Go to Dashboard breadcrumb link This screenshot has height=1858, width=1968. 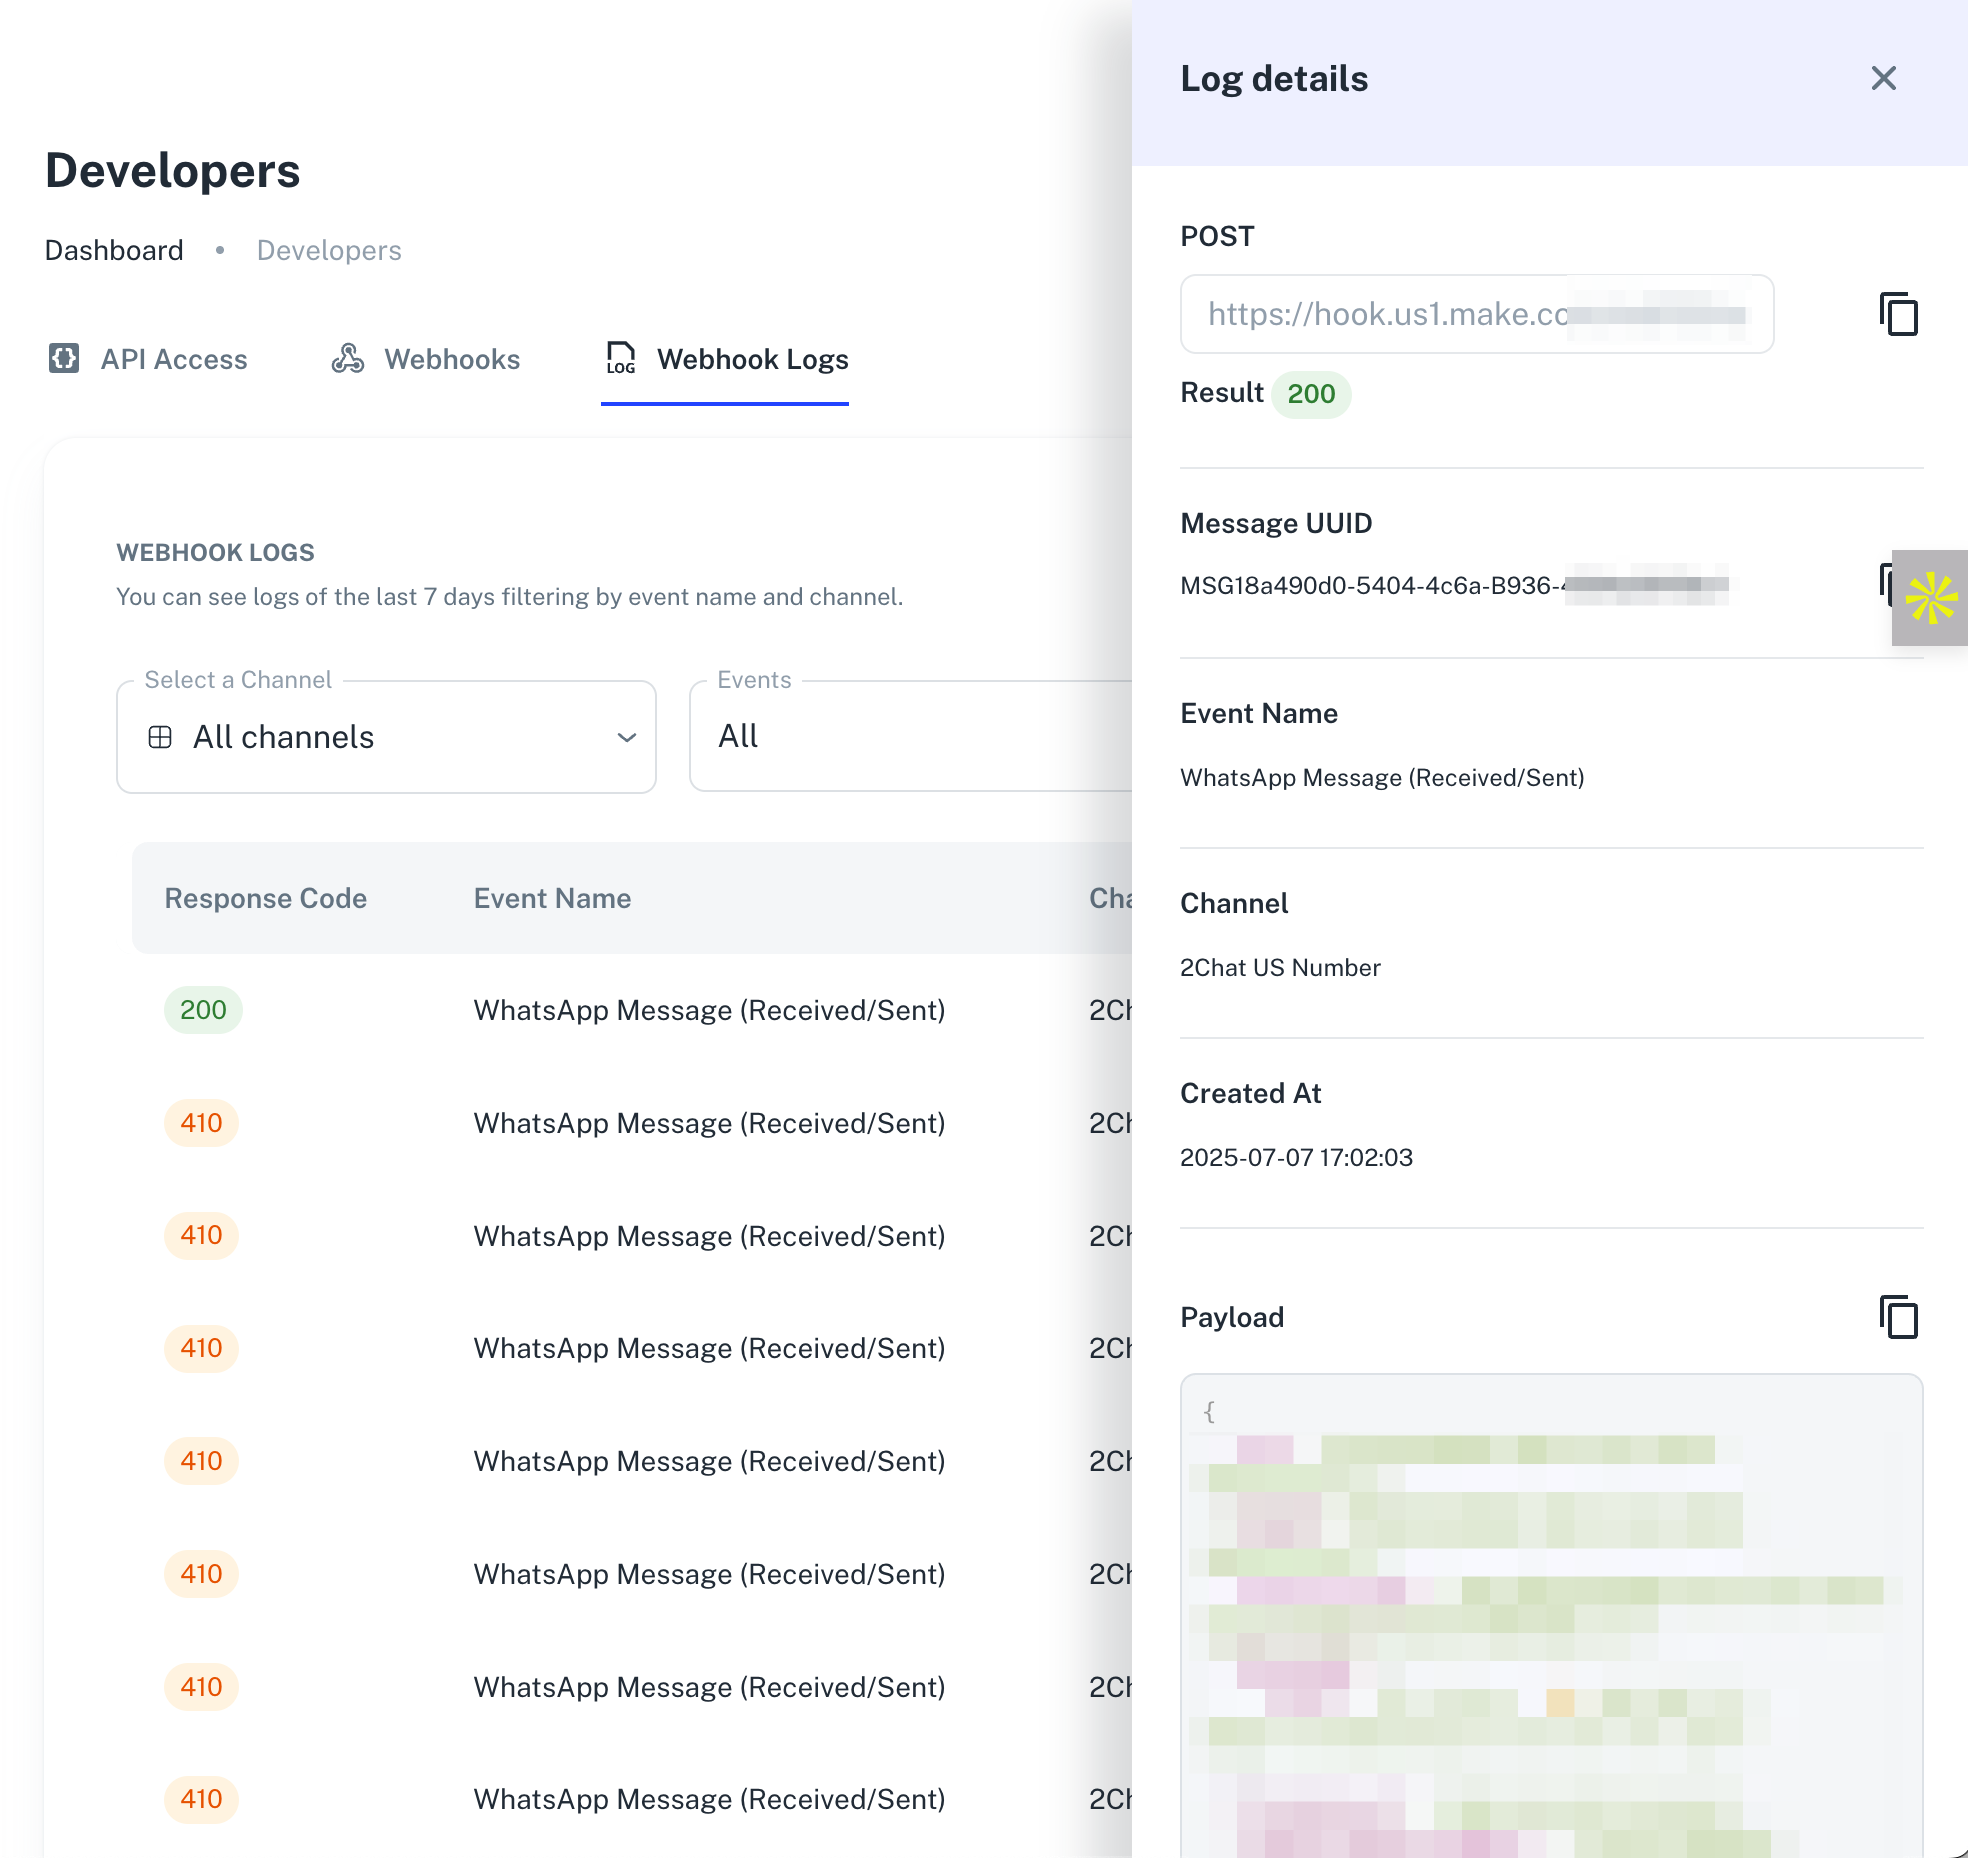pos(114,250)
